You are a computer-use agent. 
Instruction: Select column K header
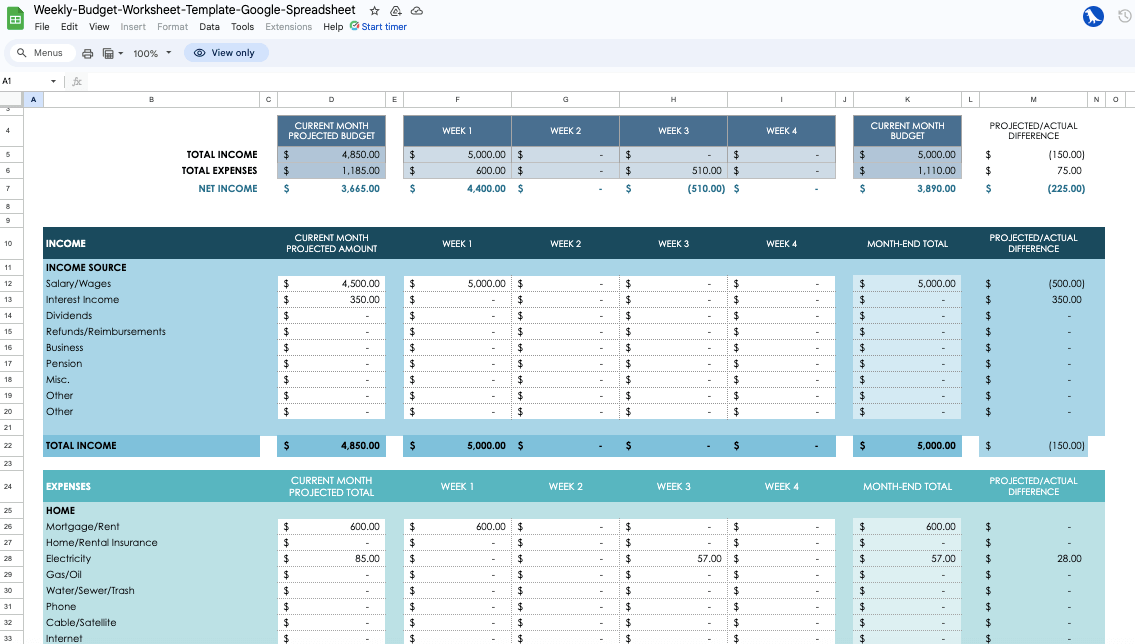point(907,99)
